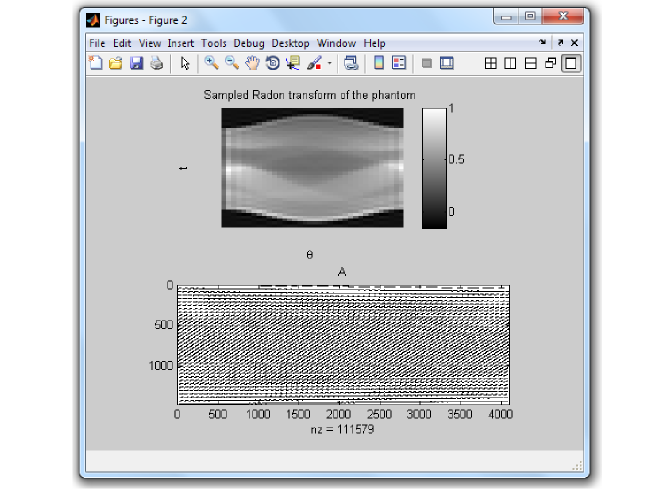Image resolution: width=664 pixels, height=498 pixels.
Task: Save the figure with the floppy icon
Action: click(136, 63)
